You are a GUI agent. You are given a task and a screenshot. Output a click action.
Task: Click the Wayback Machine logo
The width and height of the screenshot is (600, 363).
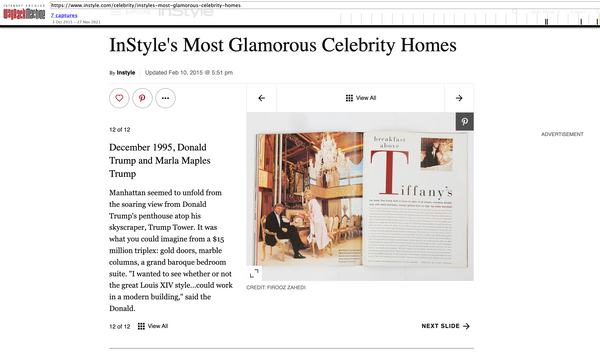pos(24,14)
